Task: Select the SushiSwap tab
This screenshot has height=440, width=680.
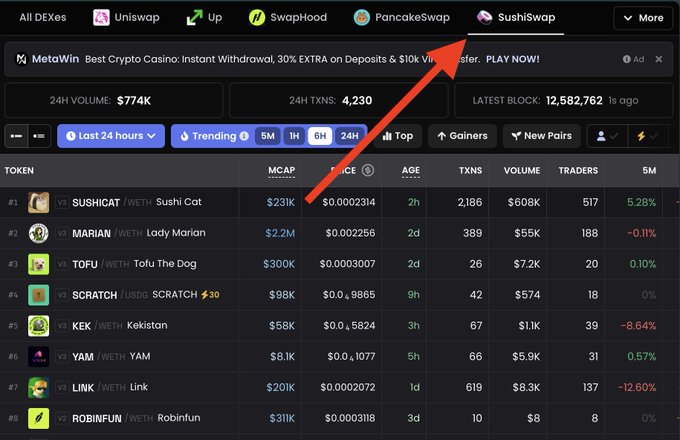Action: [516, 18]
